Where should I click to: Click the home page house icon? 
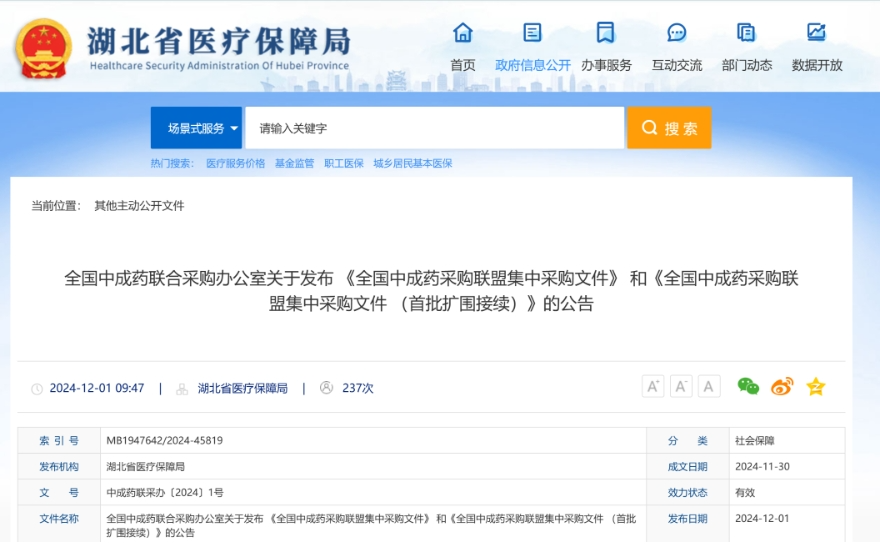[x=463, y=33]
